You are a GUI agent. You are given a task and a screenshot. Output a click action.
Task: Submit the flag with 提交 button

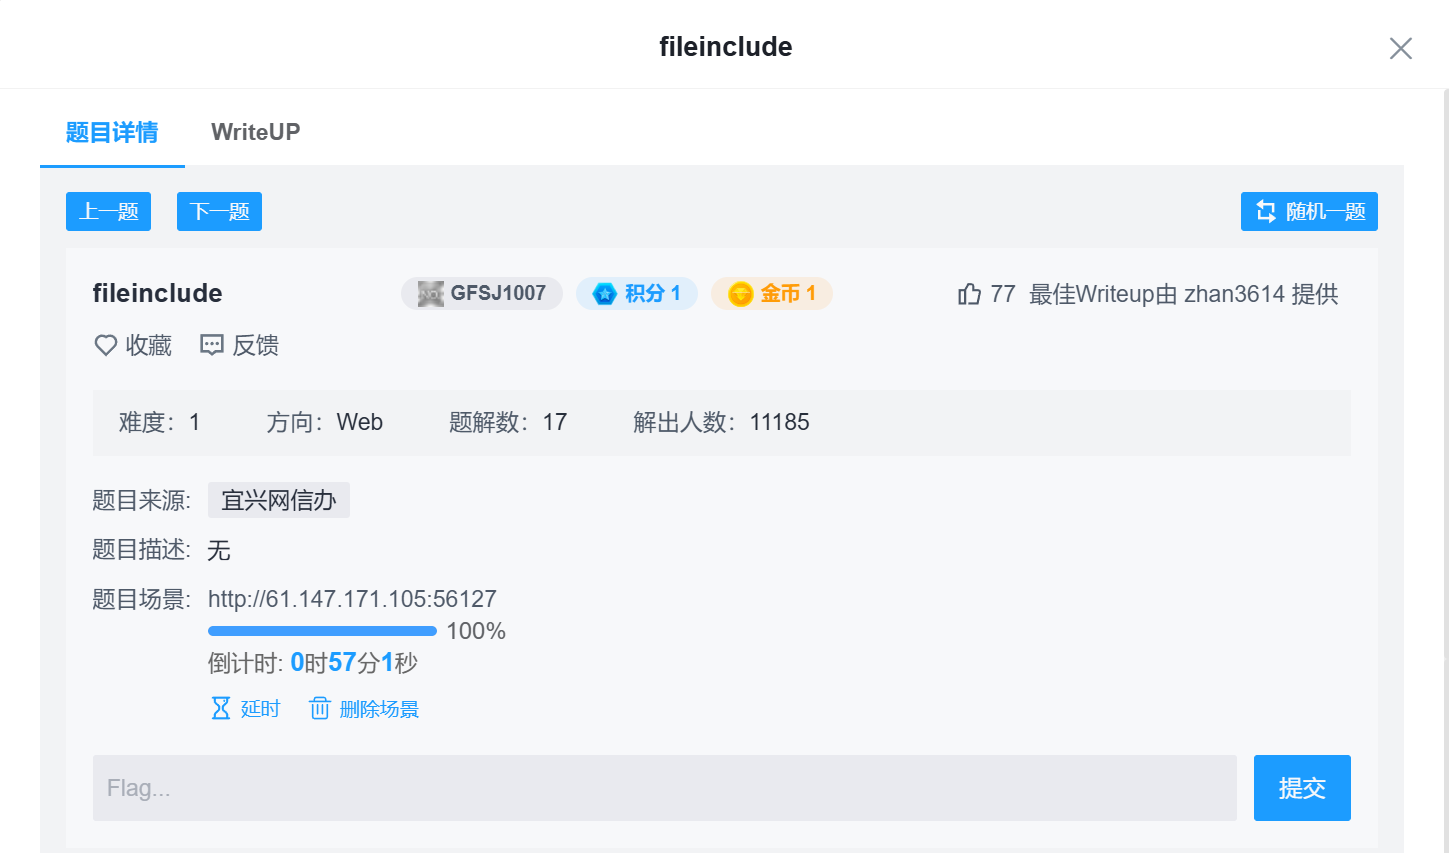point(1301,788)
